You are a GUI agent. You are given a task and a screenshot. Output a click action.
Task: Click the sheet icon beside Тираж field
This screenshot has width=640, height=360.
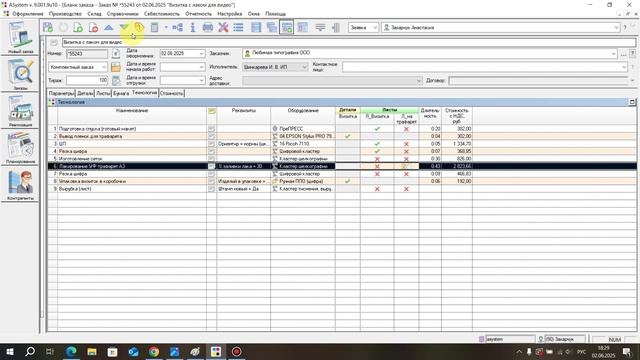(x=116, y=80)
